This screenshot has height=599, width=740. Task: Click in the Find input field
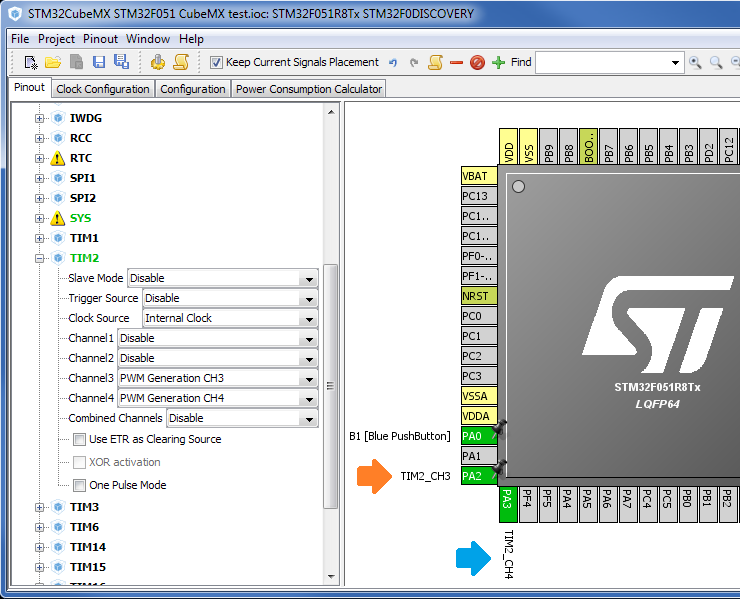pyautogui.click(x=602, y=62)
